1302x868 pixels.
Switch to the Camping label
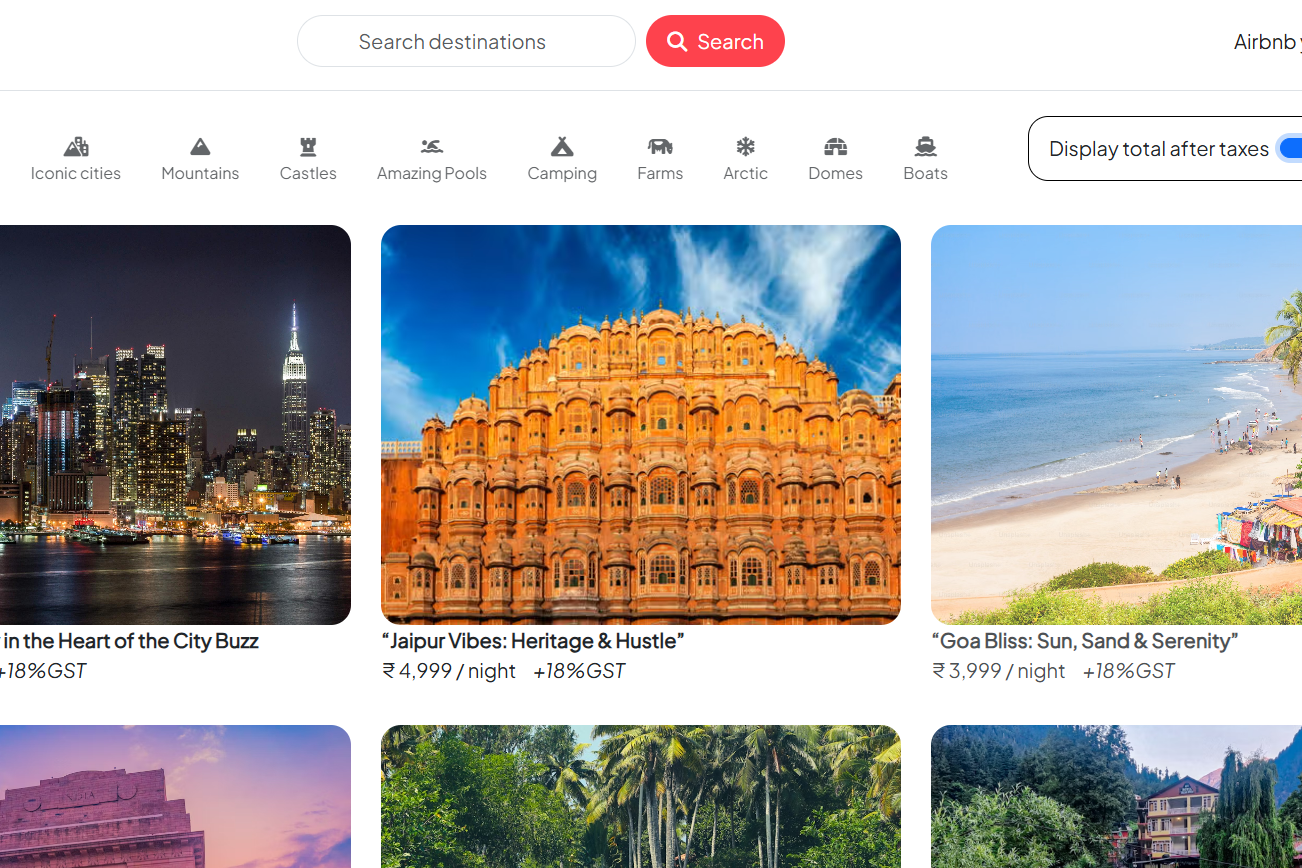tap(562, 174)
